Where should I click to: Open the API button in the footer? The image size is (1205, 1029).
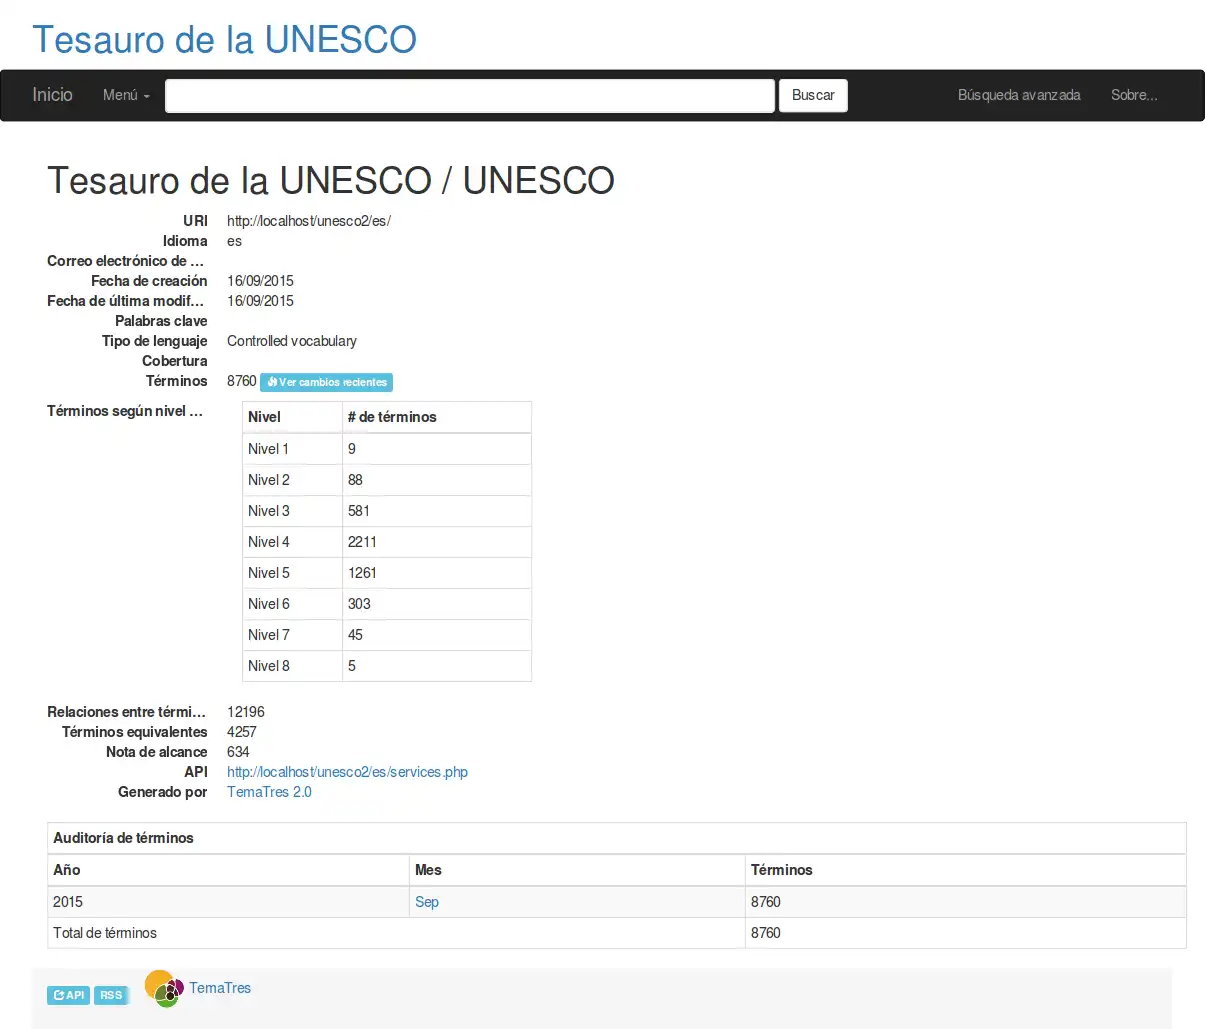pyautogui.click(x=69, y=995)
